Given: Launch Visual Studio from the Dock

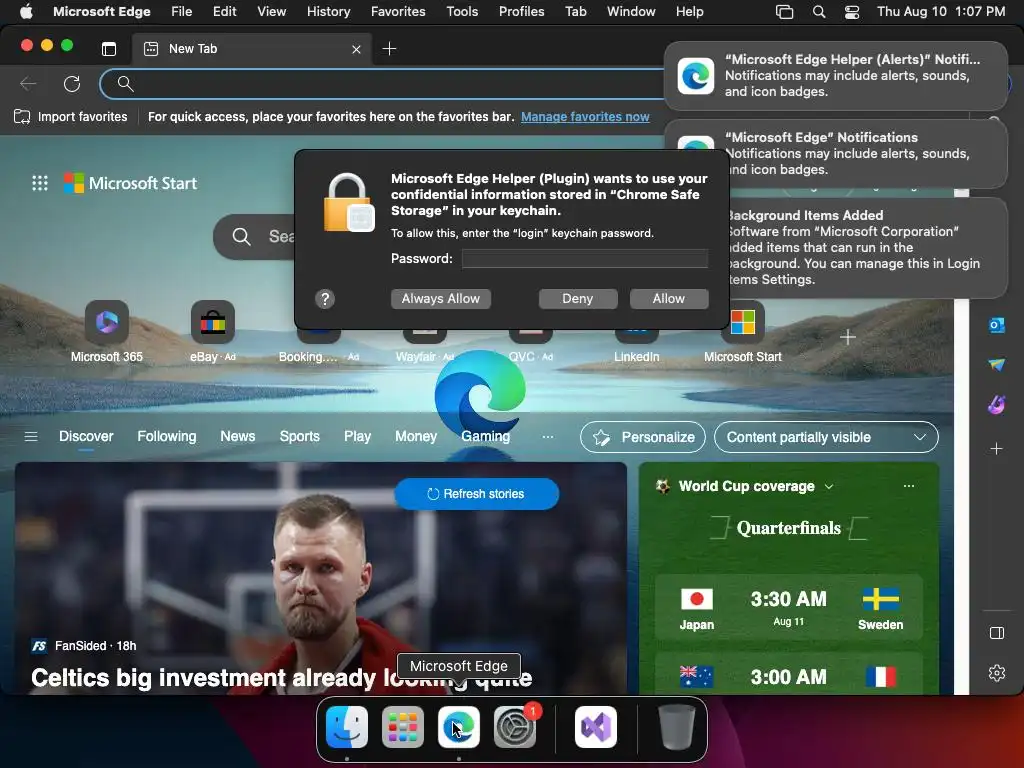Looking at the screenshot, I should (596, 727).
